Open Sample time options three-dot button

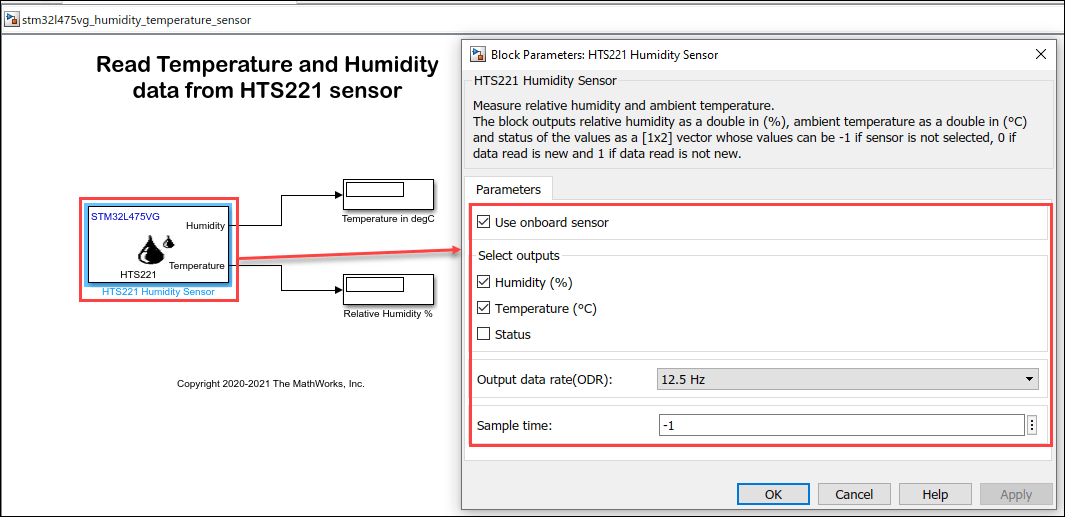pos(1032,425)
